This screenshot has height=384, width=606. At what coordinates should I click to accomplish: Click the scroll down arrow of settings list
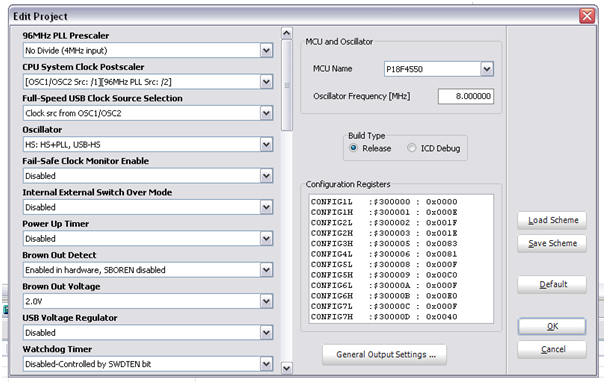(286, 368)
